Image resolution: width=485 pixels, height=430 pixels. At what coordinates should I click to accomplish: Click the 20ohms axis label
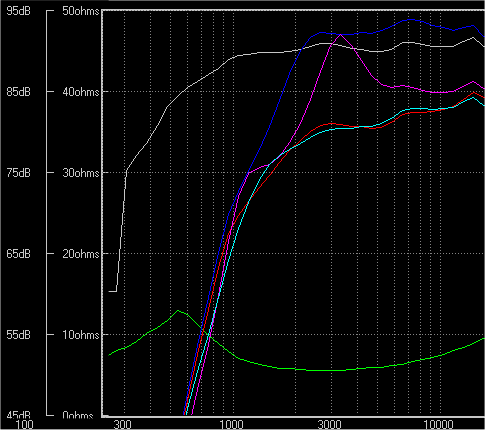click(x=81, y=254)
